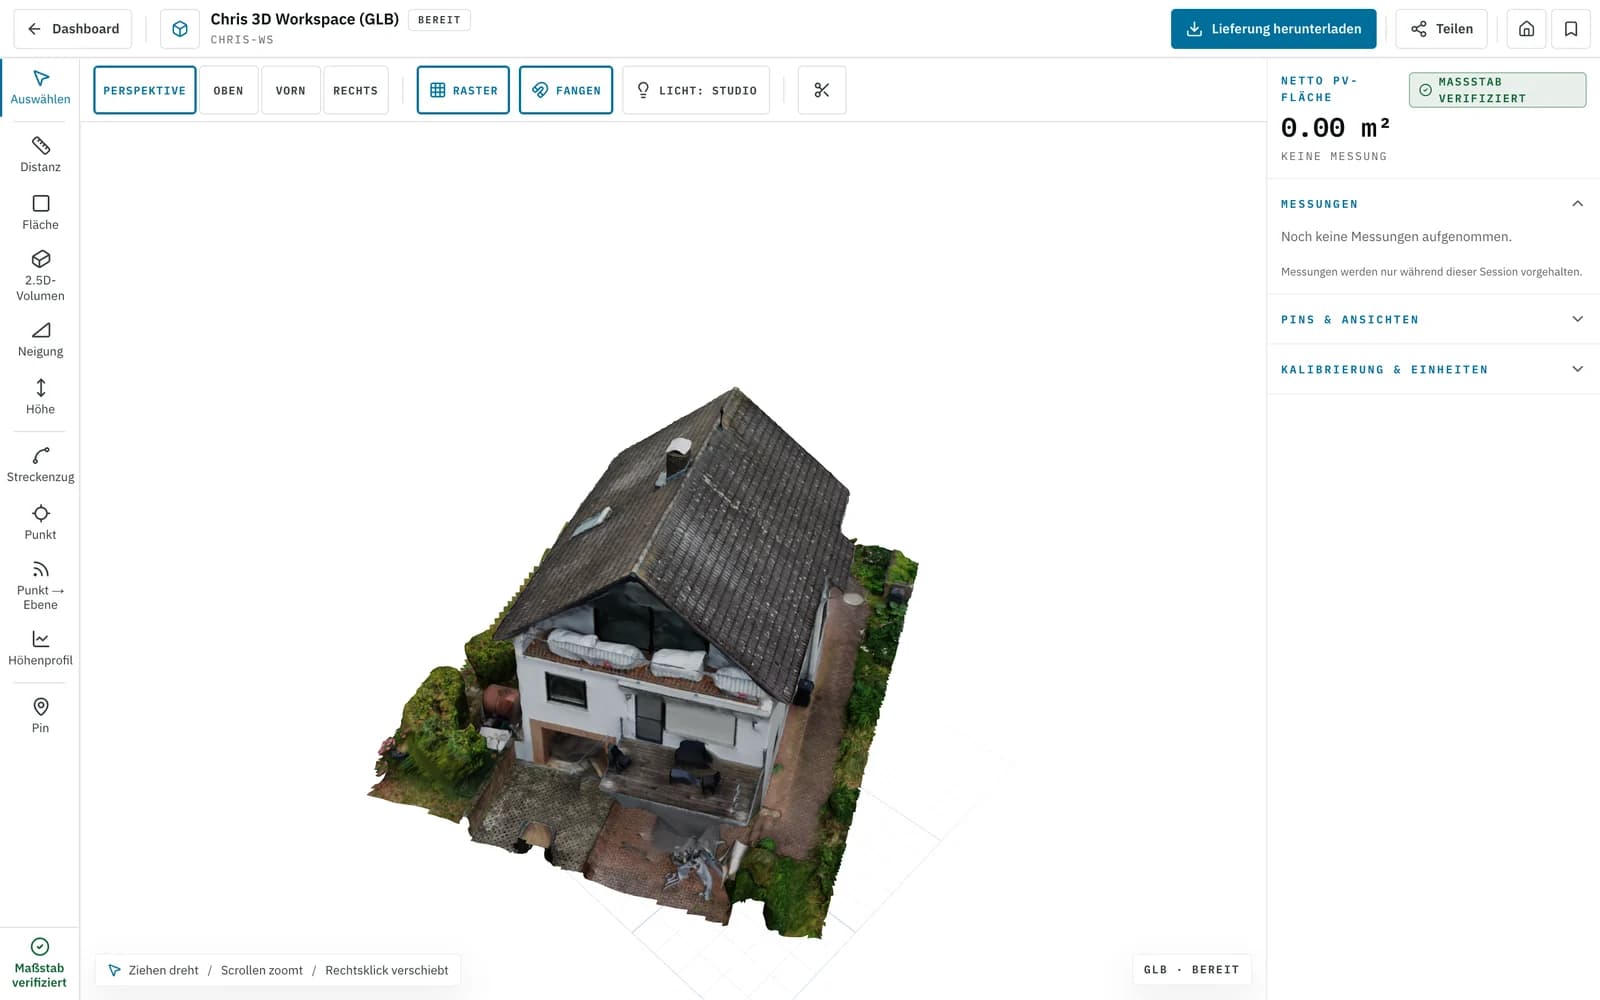Image resolution: width=1600 pixels, height=1000 pixels.
Task: Switch to the Perspektive view
Action: pos(145,90)
